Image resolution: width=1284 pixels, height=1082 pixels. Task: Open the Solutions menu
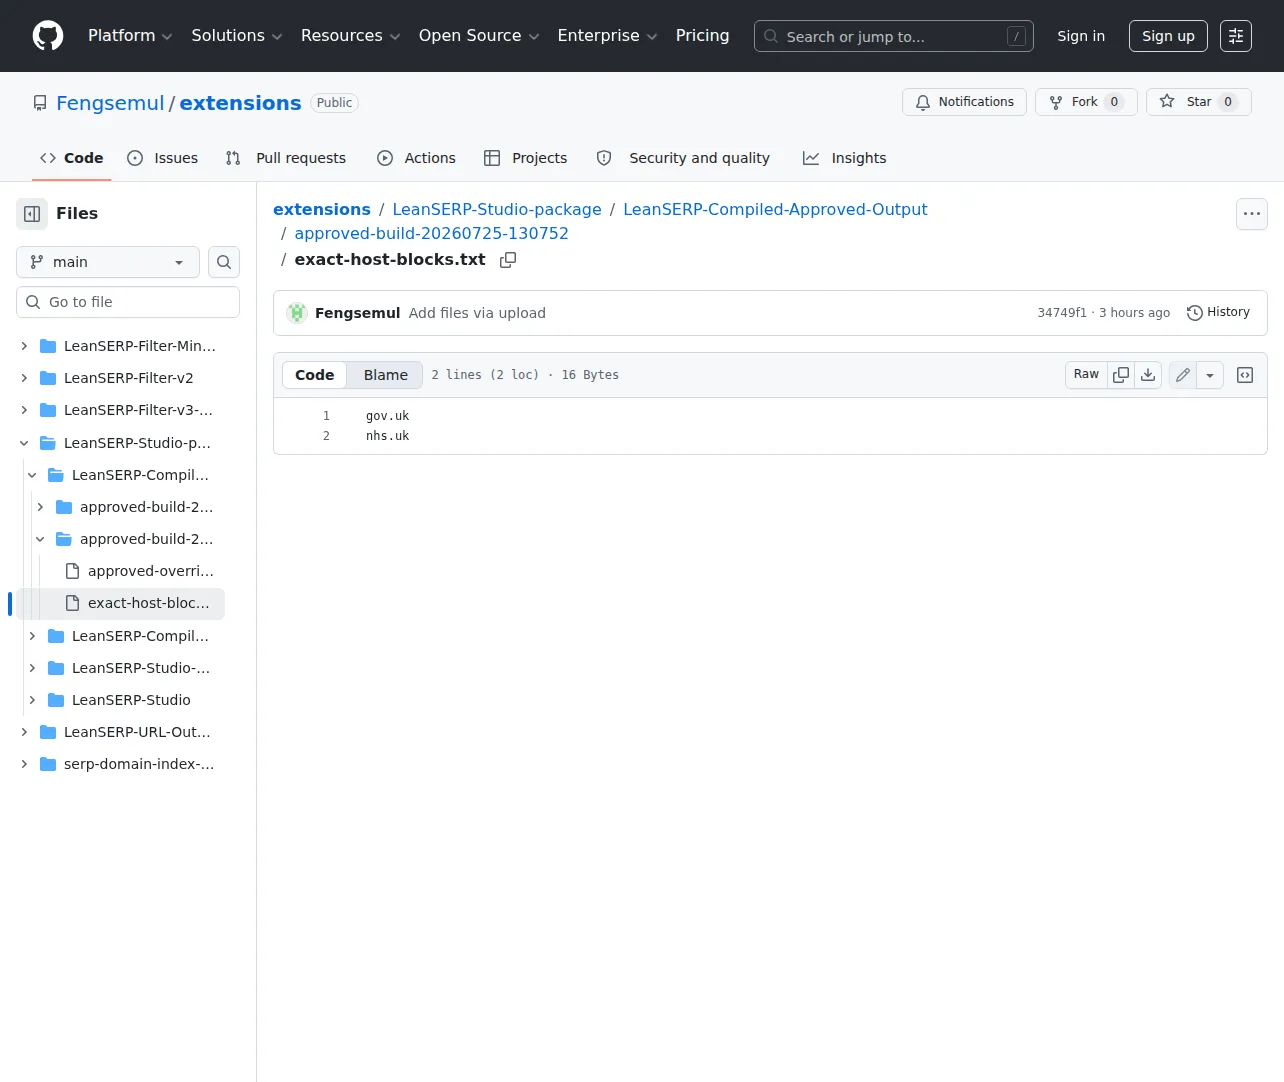tap(237, 36)
